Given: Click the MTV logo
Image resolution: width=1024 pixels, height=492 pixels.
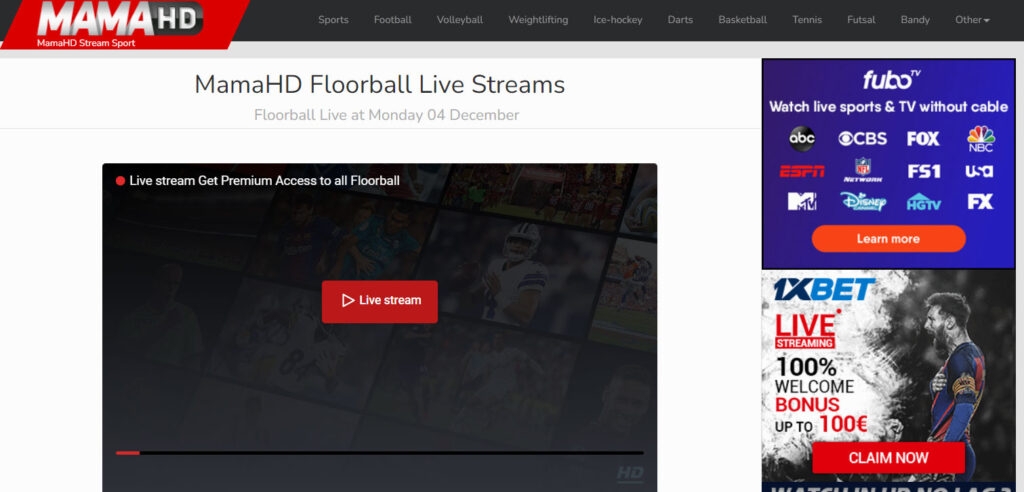Looking at the screenshot, I should pos(801,201).
